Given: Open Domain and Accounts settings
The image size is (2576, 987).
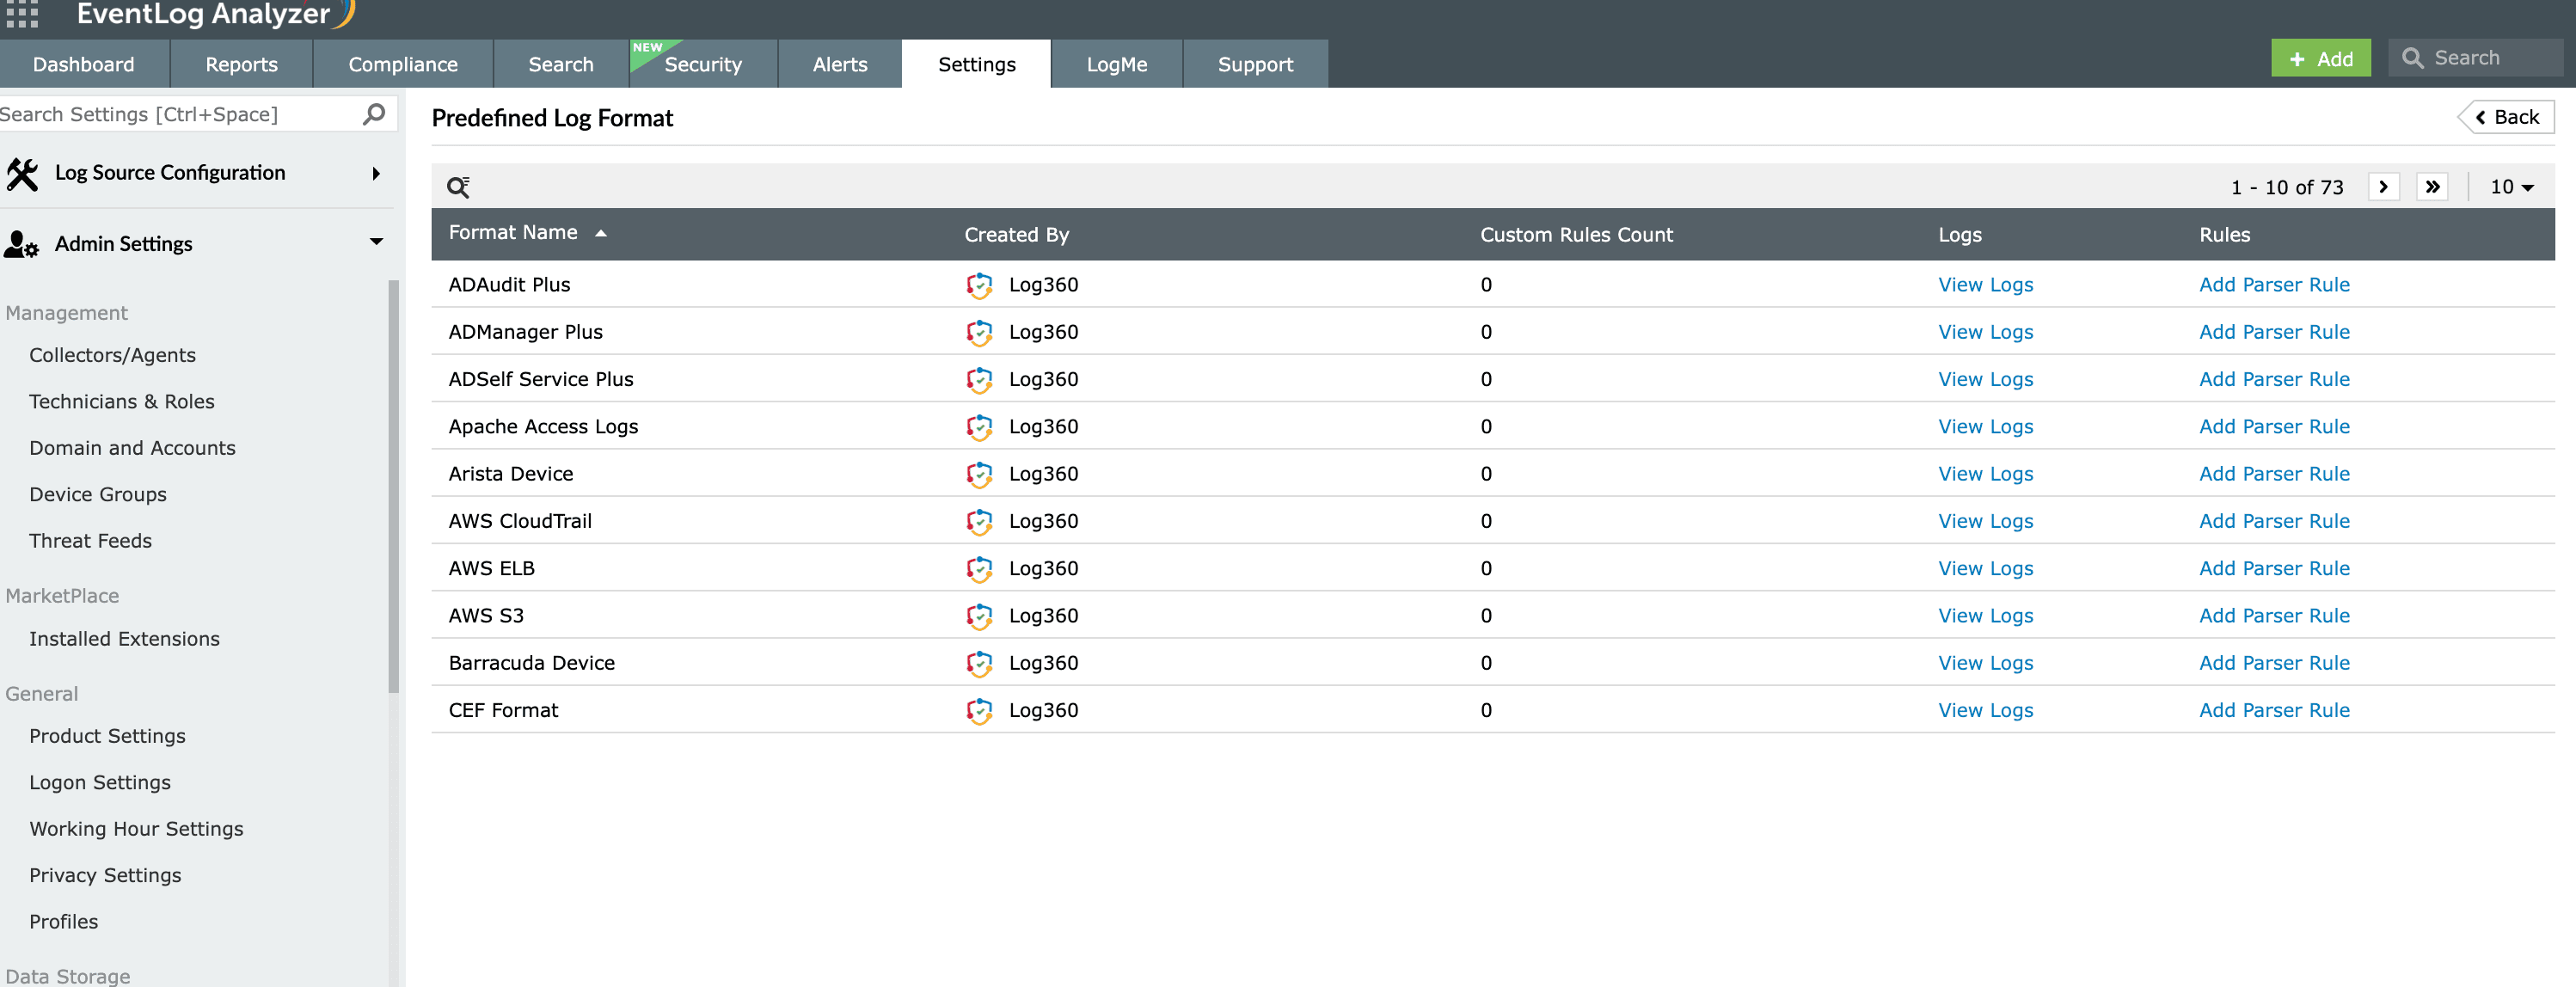Looking at the screenshot, I should (132, 448).
